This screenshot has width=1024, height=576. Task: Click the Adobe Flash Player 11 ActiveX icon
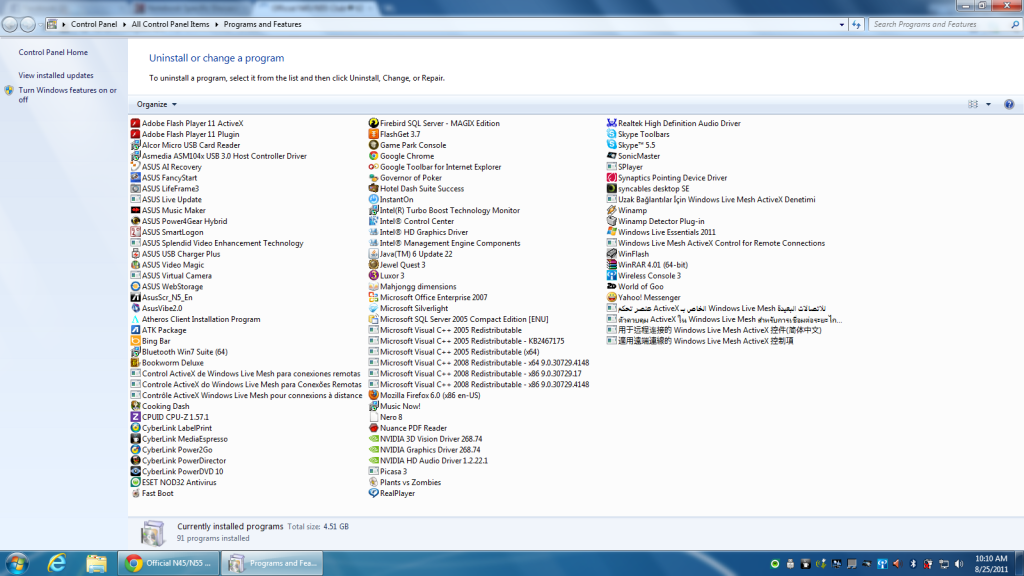point(135,123)
